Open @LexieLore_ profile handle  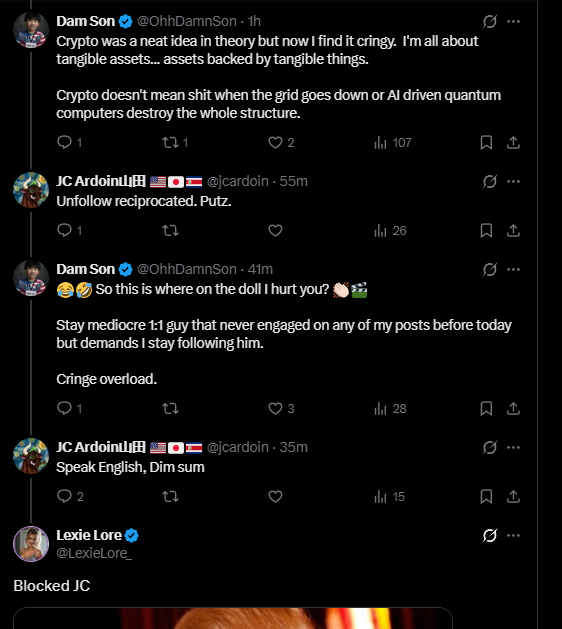click(x=94, y=553)
